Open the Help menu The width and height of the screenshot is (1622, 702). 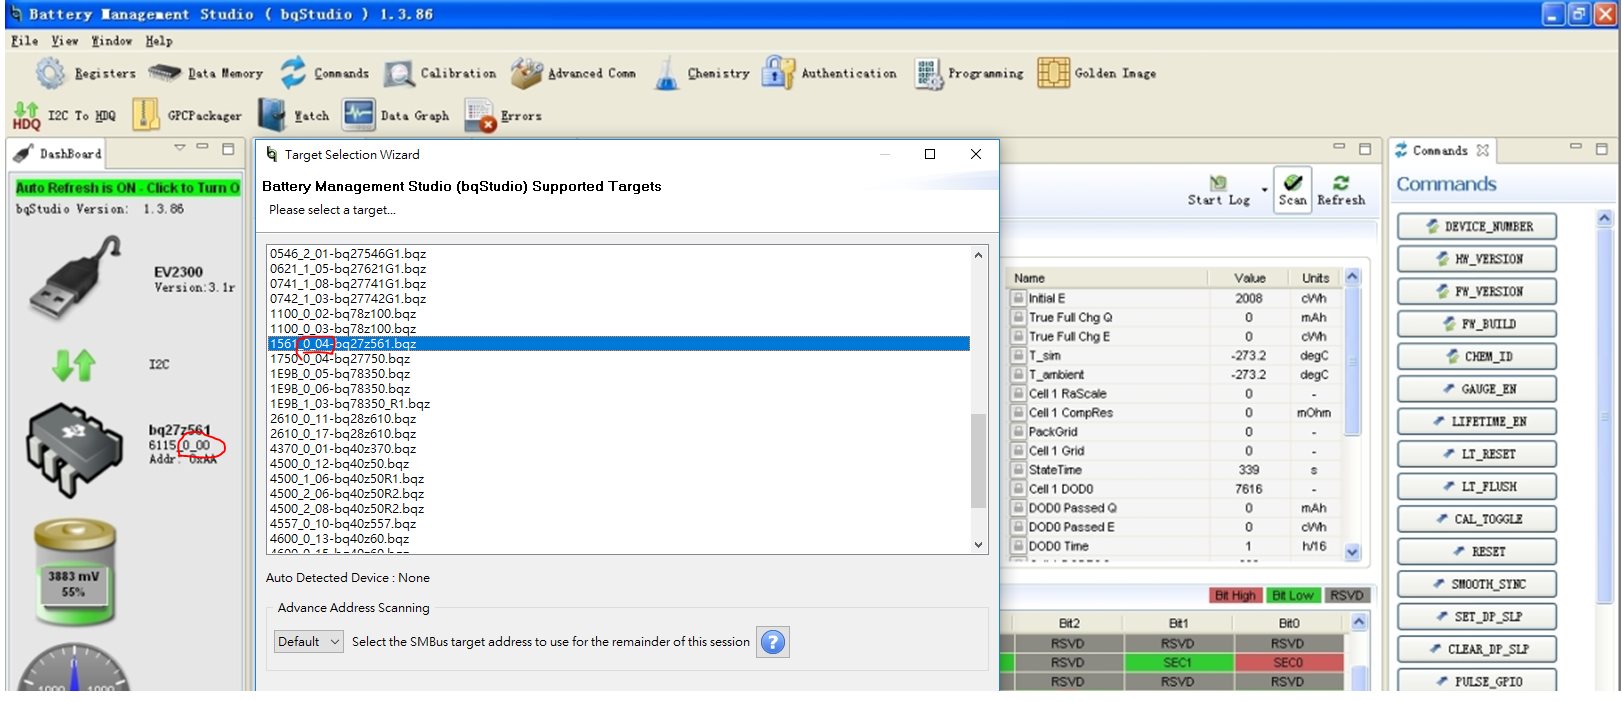click(159, 41)
